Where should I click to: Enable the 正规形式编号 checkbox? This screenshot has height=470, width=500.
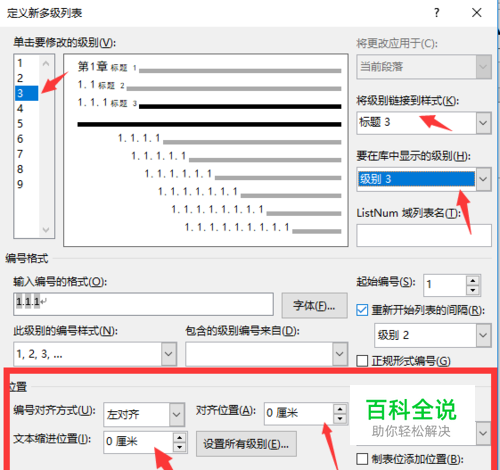coord(362,361)
